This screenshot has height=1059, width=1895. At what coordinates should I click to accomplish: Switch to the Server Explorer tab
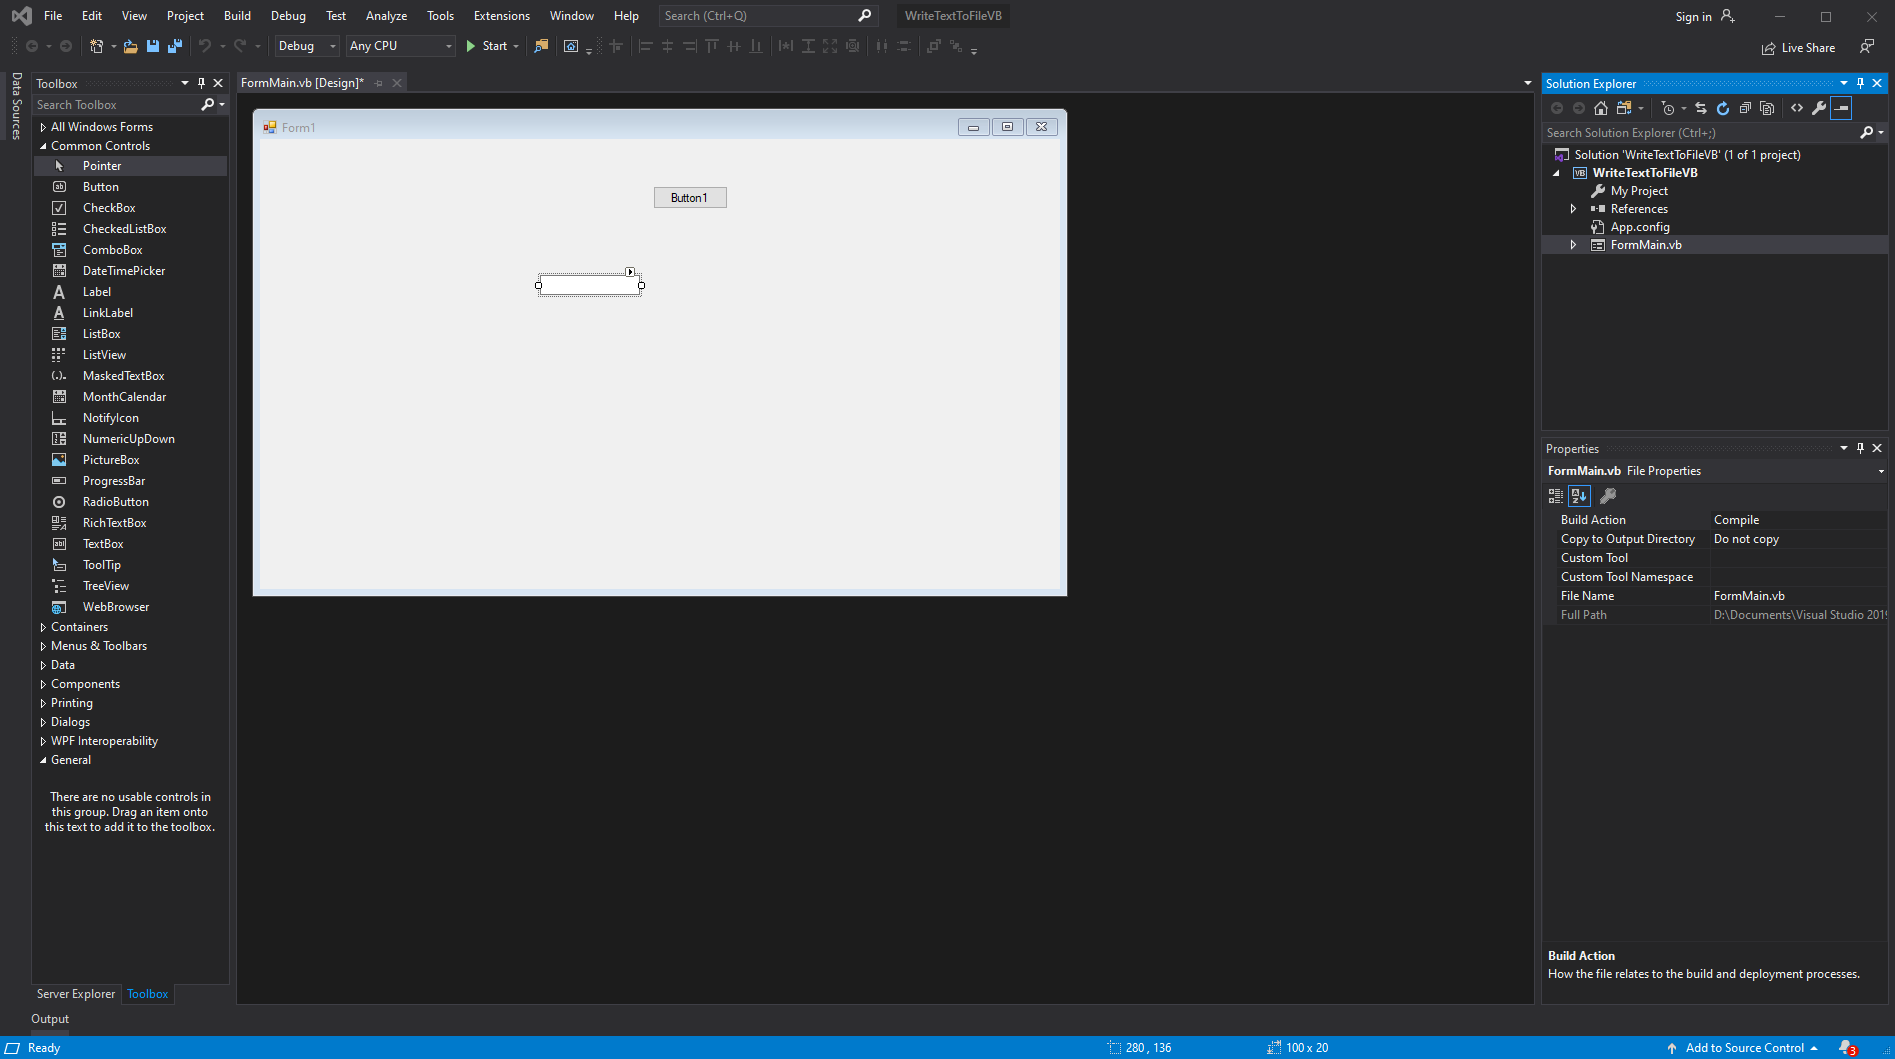[75, 993]
